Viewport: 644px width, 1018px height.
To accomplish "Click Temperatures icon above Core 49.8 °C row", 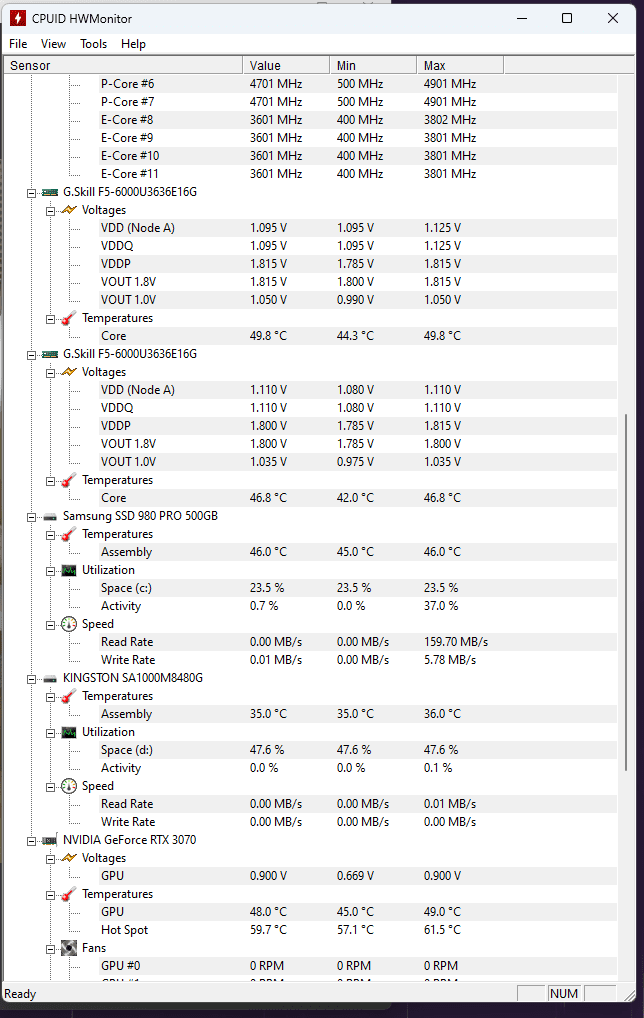I will (x=69, y=319).
